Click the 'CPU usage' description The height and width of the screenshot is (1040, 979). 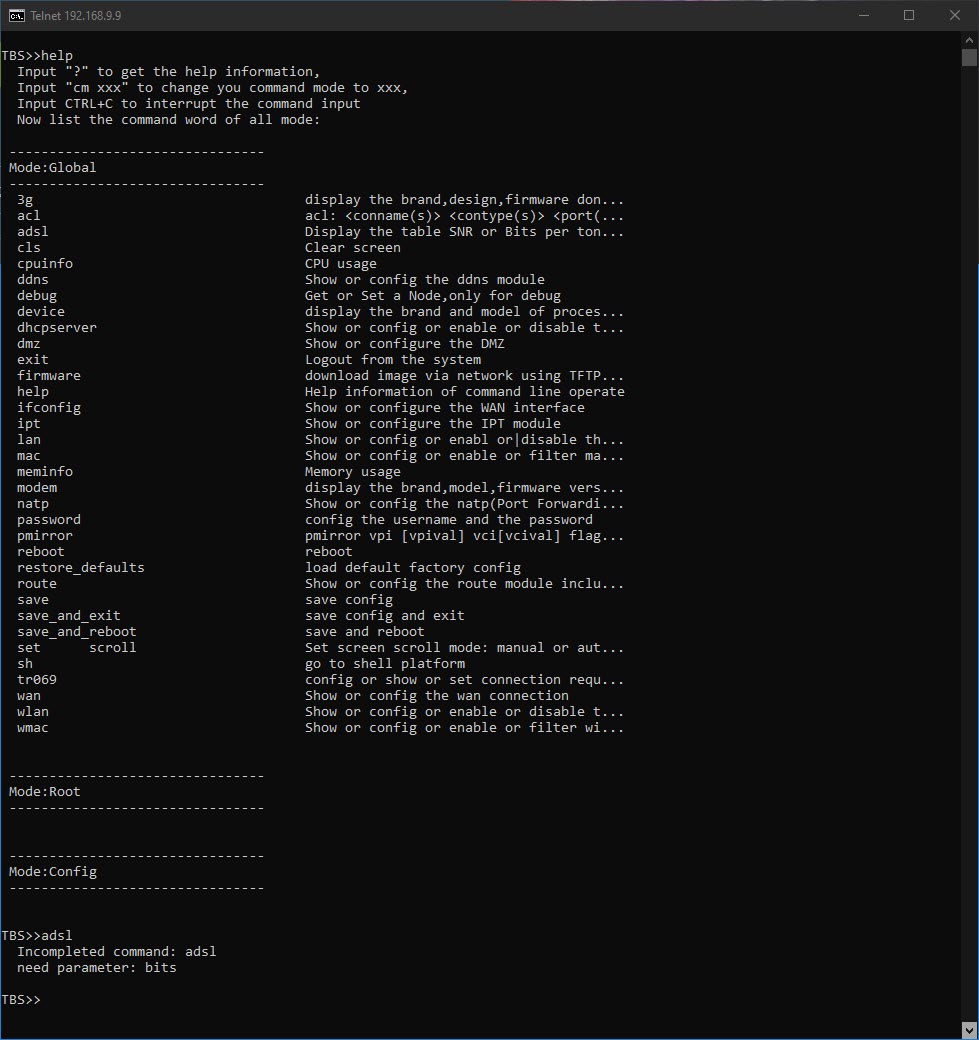tap(341, 263)
